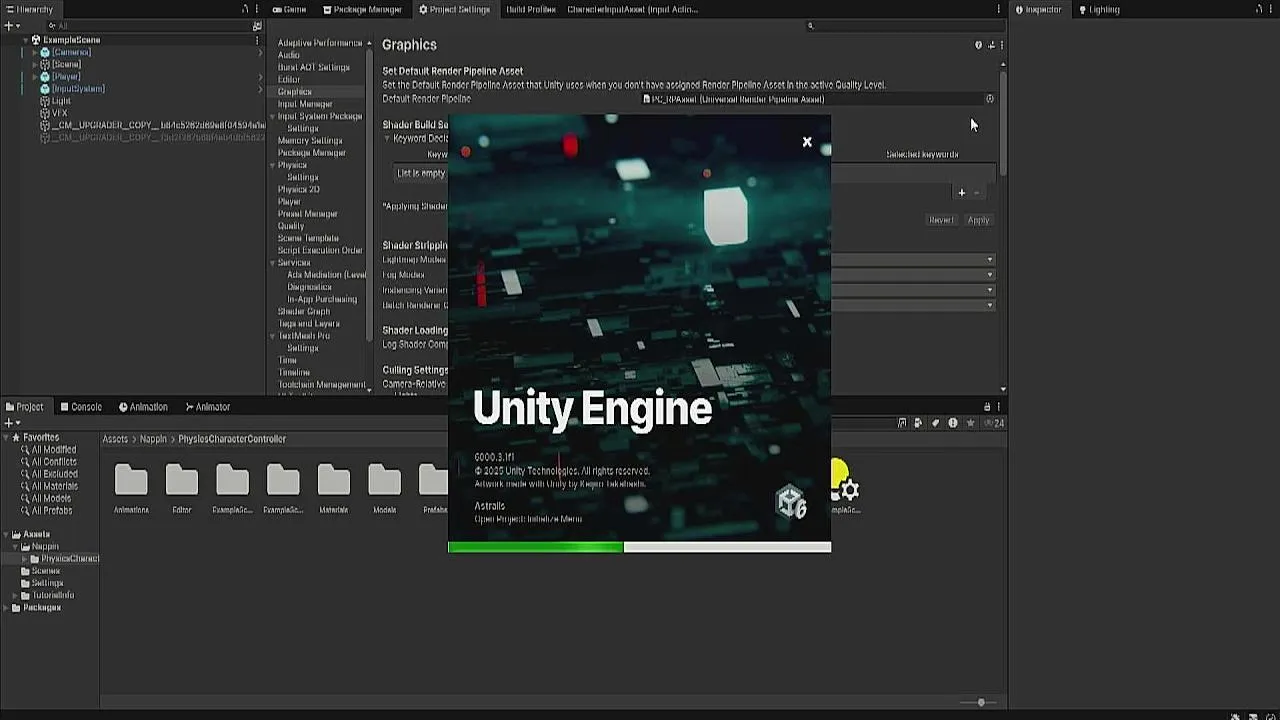The image size is (1280, 720).
Task: Select the Light object cube icon
Action: point(45,101)
